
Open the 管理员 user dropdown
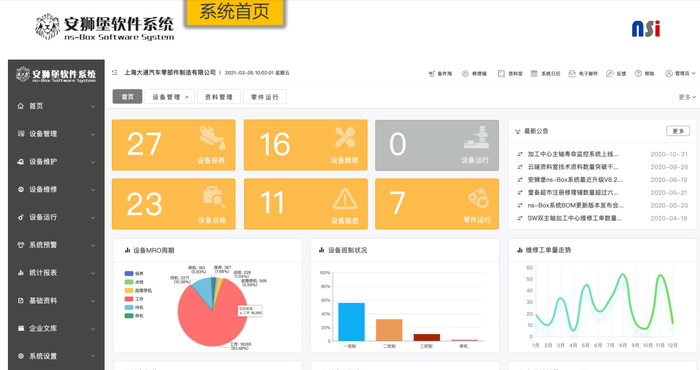pyautogui.click(x=680, y=74)
